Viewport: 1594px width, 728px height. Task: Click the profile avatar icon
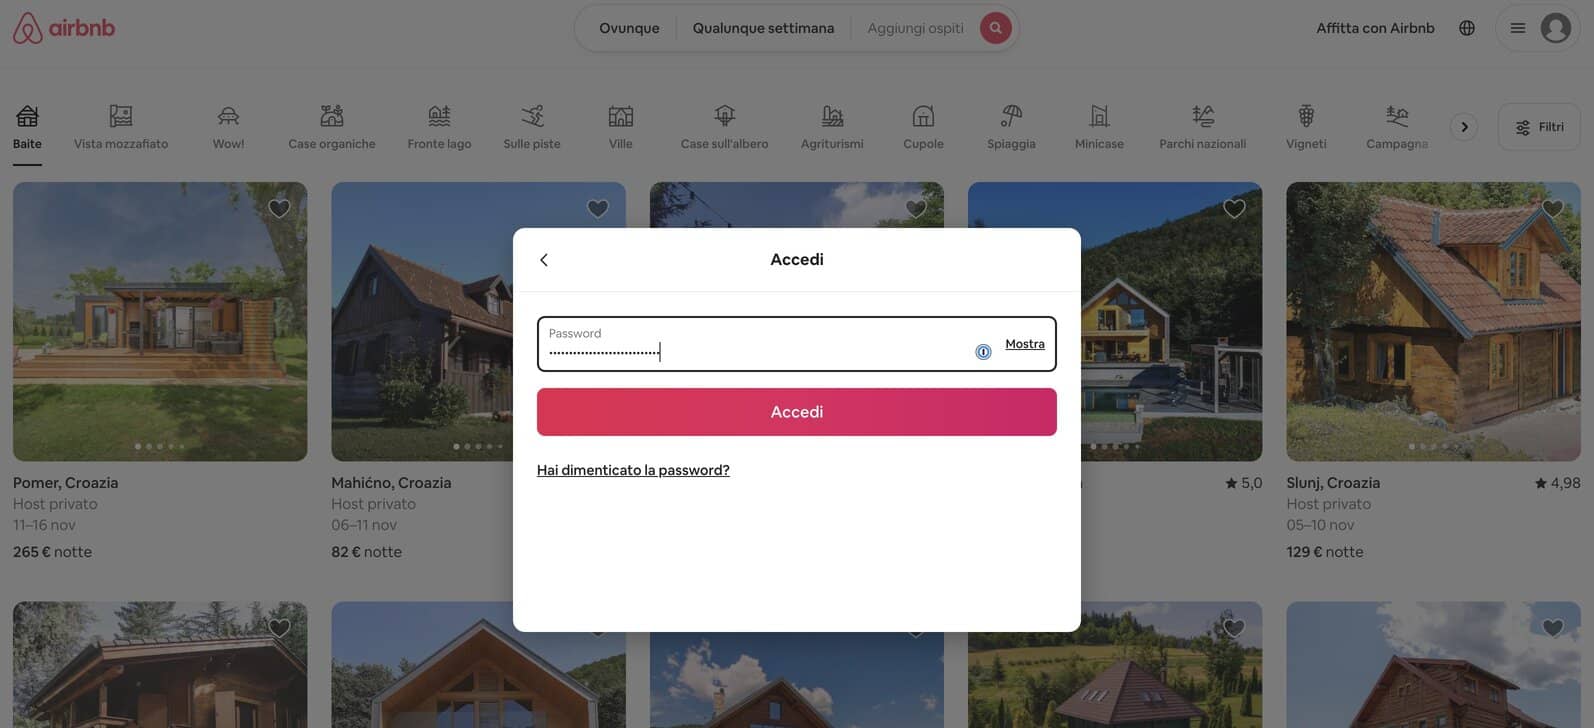coord(1555,28)
